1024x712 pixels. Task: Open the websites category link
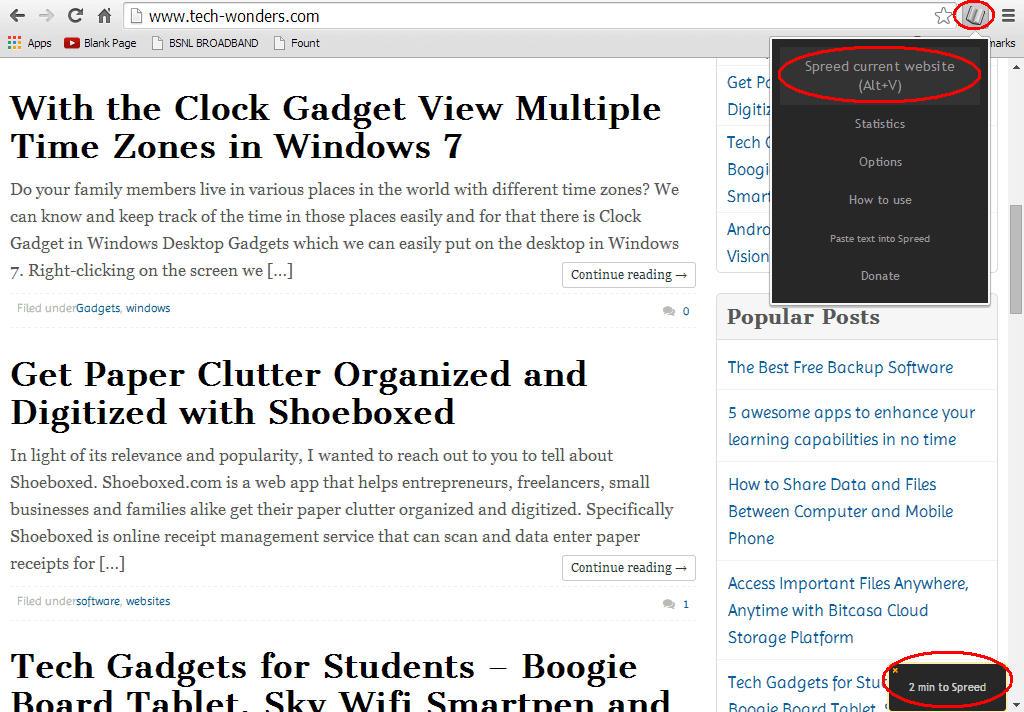tap(148, 602)
